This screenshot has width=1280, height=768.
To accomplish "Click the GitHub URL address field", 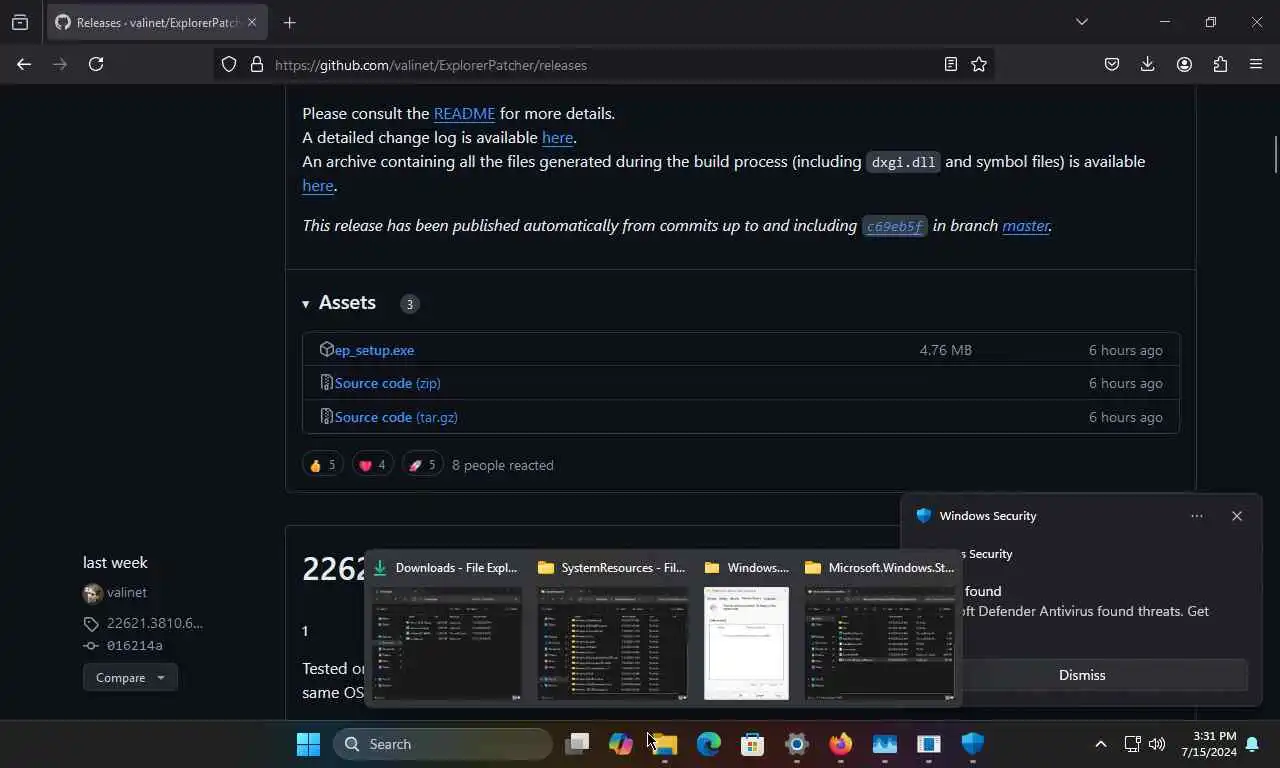I will [603, 65].
